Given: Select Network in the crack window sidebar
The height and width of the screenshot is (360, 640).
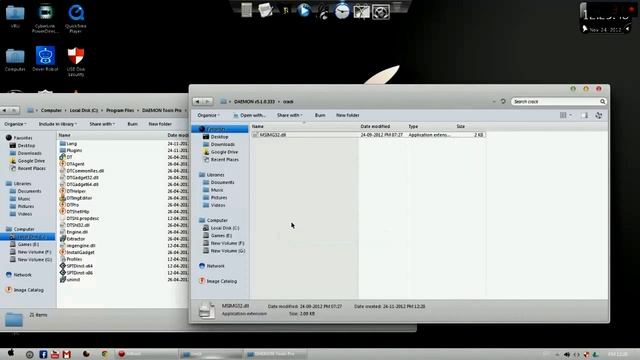Looking at the screenshot, I should (211, 266).
